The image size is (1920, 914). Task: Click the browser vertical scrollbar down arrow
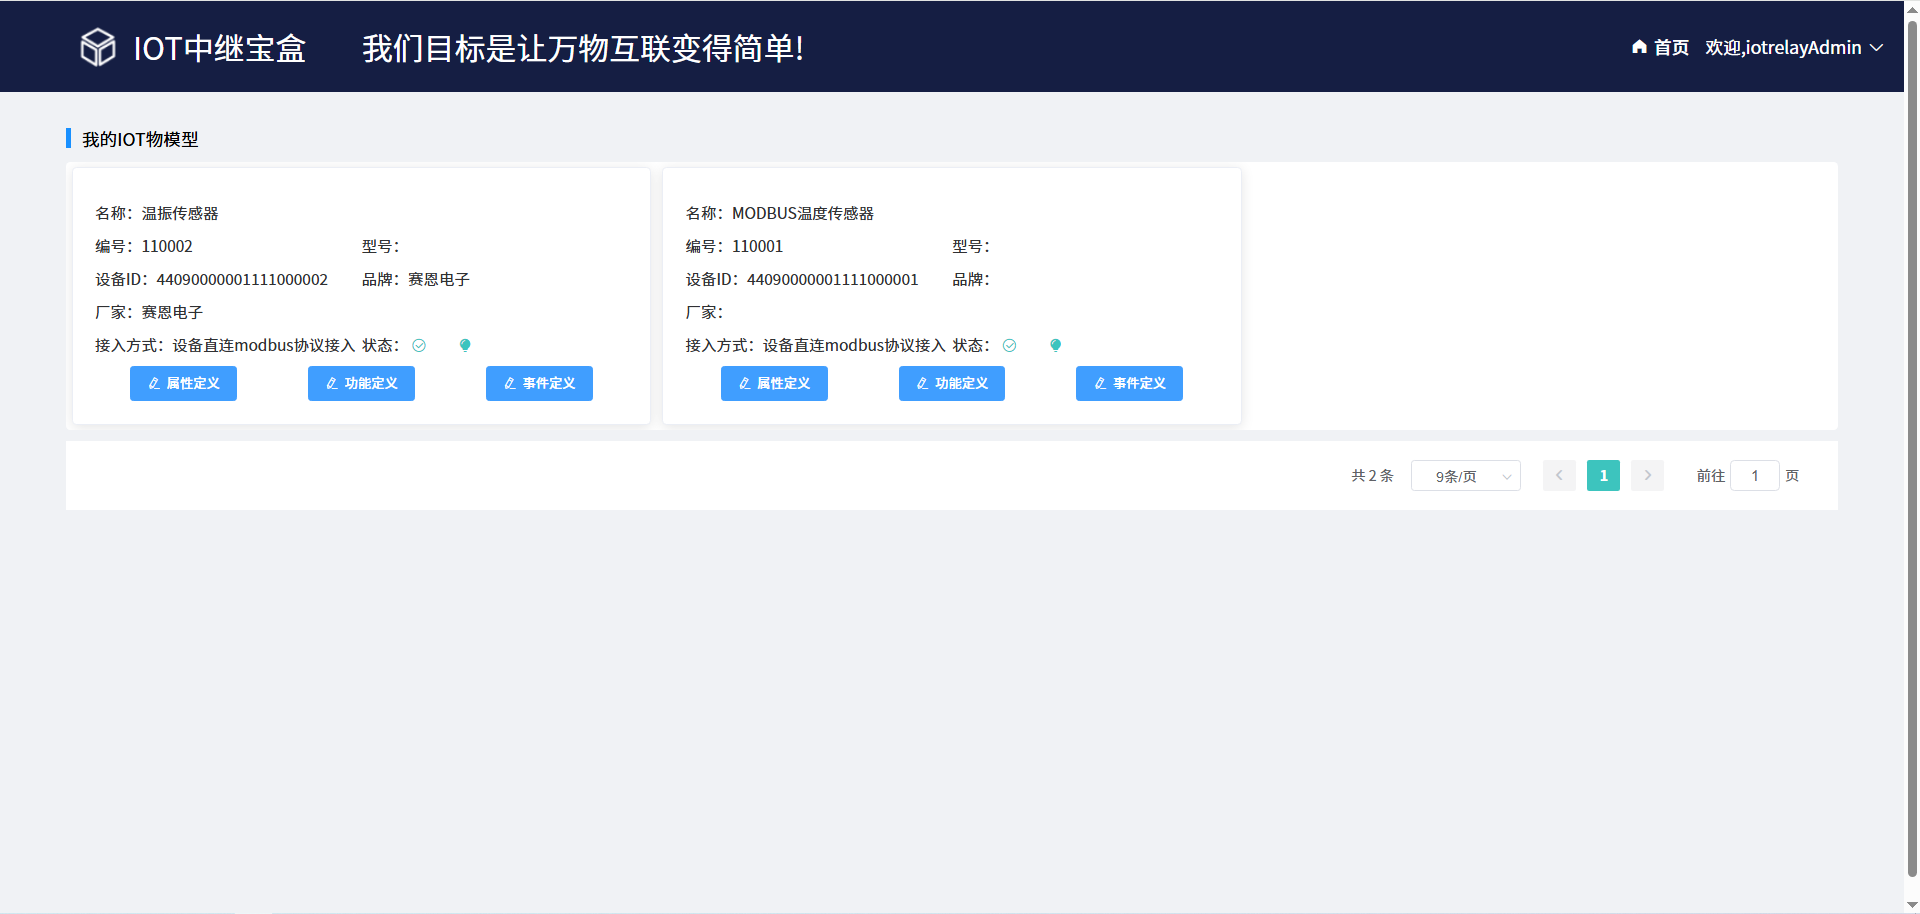(1912, 905)
